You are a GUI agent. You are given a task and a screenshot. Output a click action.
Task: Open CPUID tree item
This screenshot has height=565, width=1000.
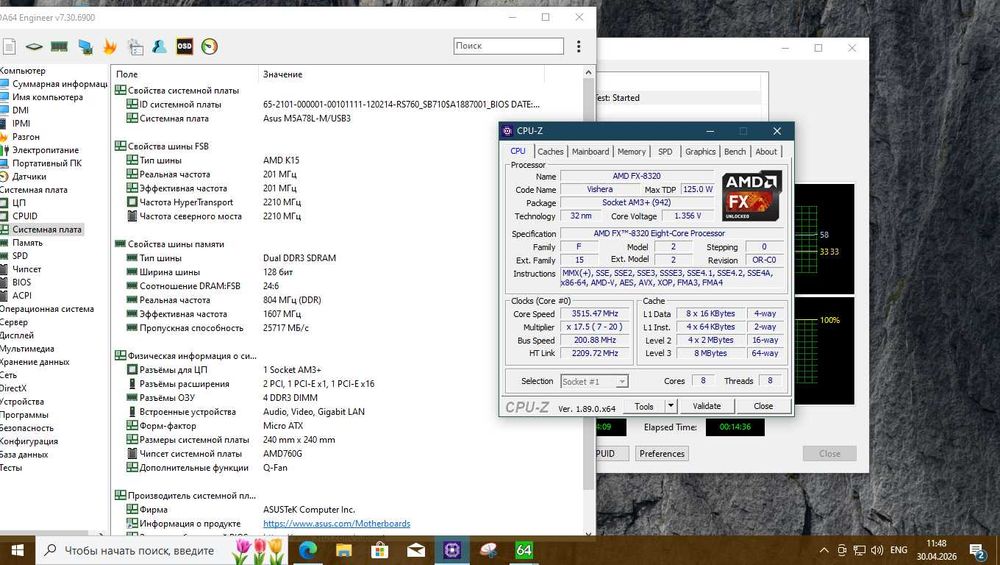[24, 216]
